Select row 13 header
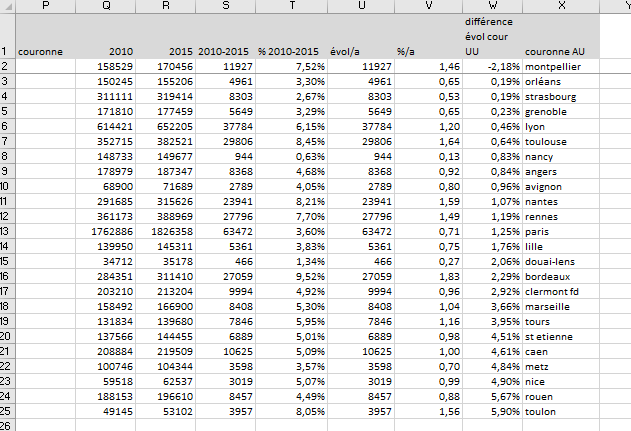 (x=8, y=231)
